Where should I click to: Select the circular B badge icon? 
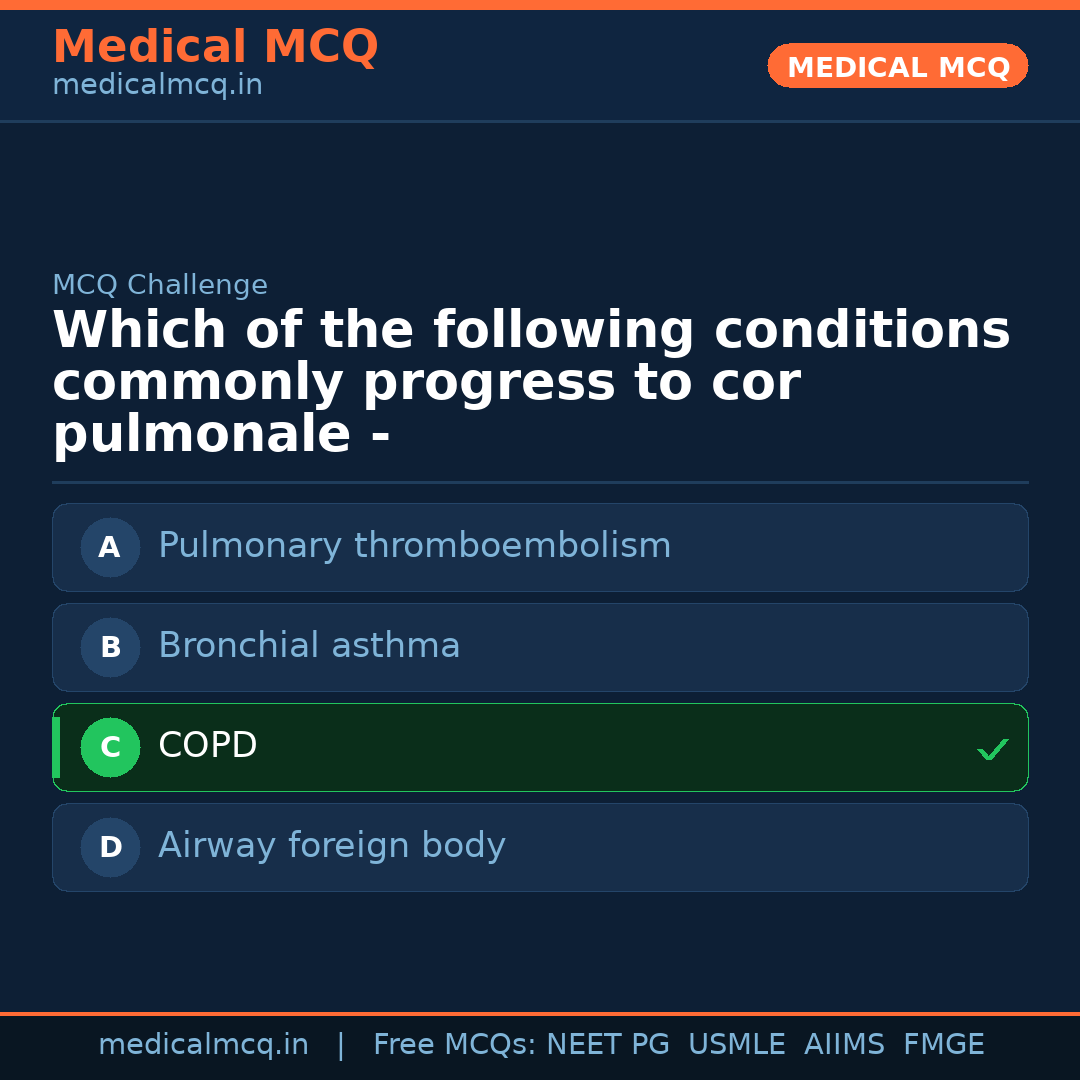(110, 647)
